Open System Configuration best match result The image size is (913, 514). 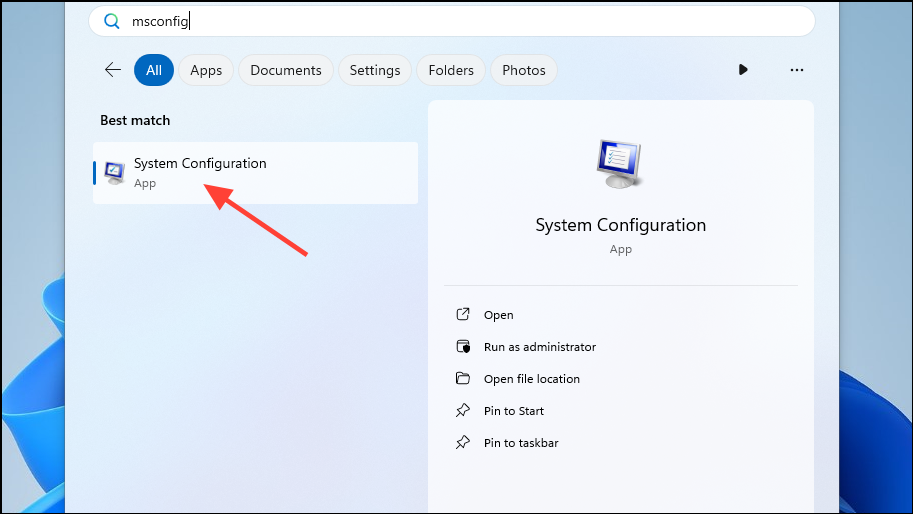coord(255,173)
